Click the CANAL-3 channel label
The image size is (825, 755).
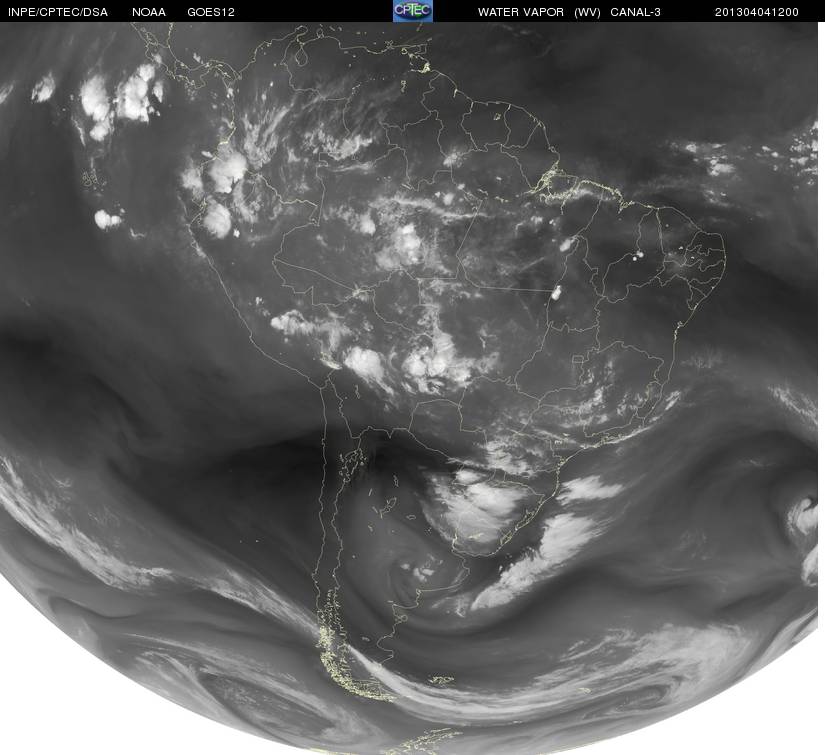click(635, 13)
